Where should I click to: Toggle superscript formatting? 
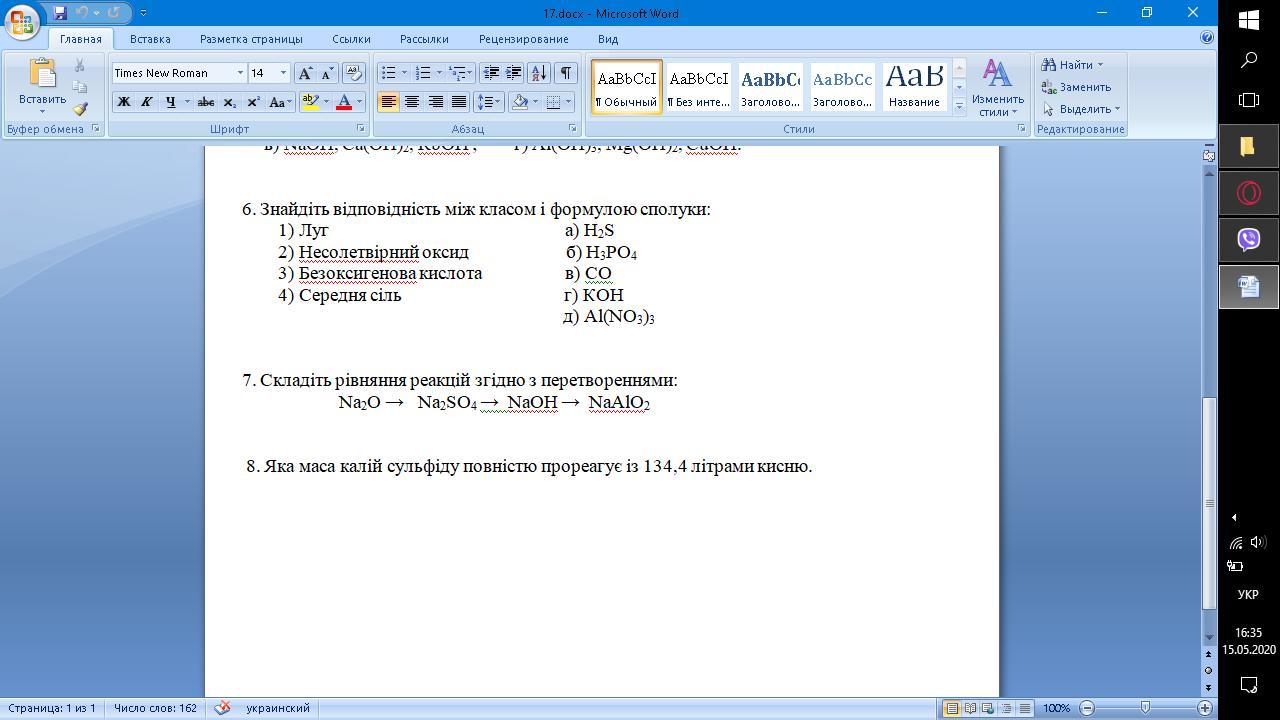(x=253, y=102)
